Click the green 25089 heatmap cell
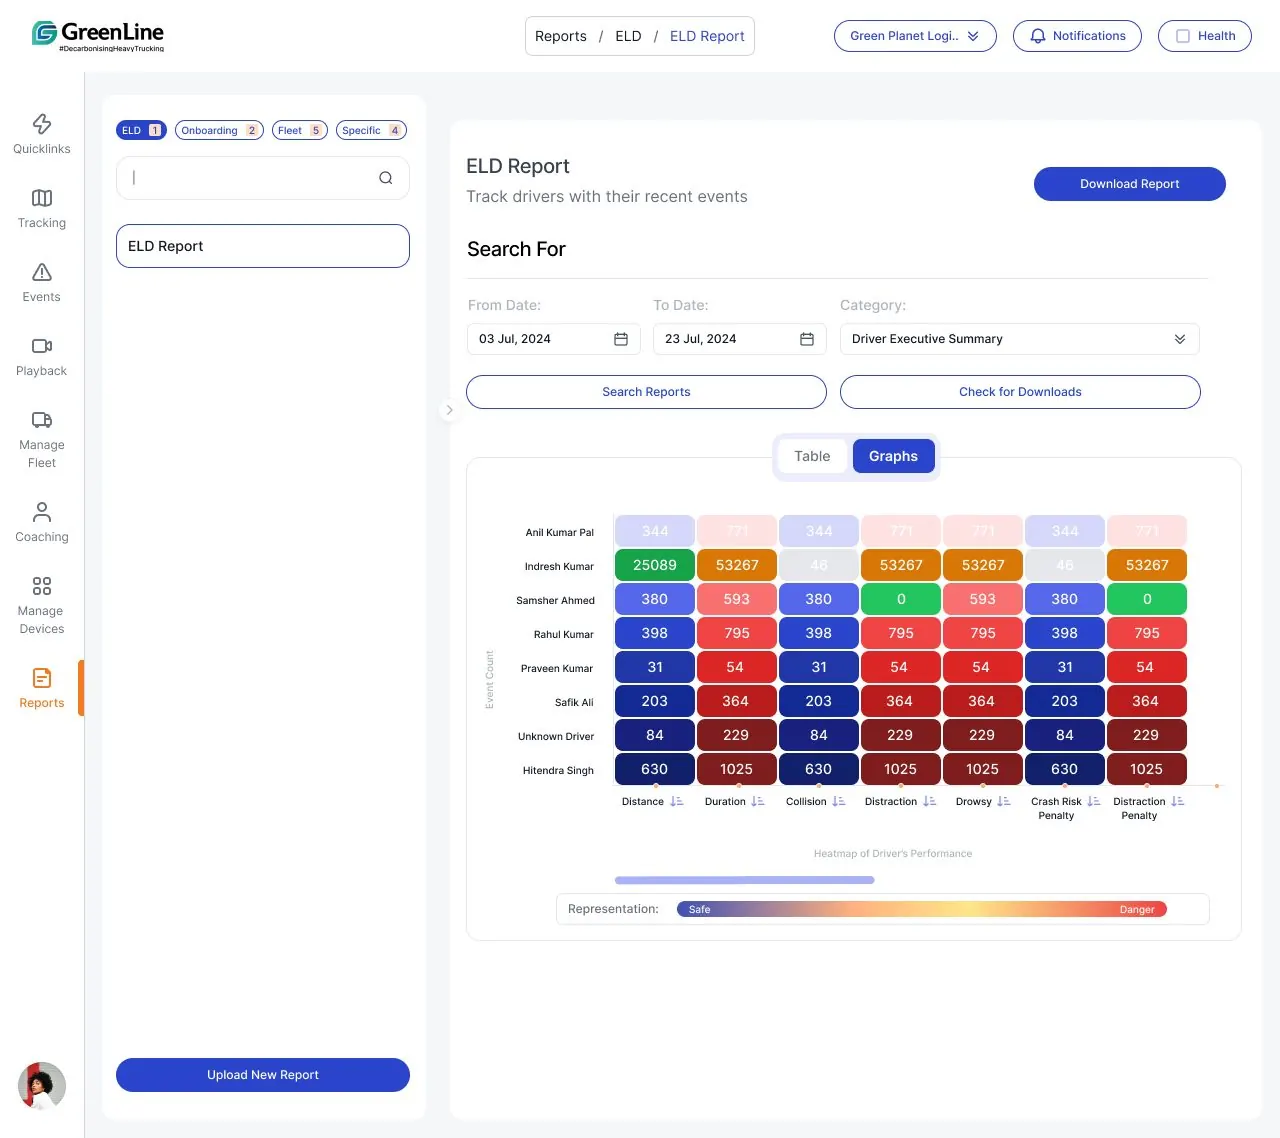The height and width of the screenshot is (1138, 1280). pos(655,565)
